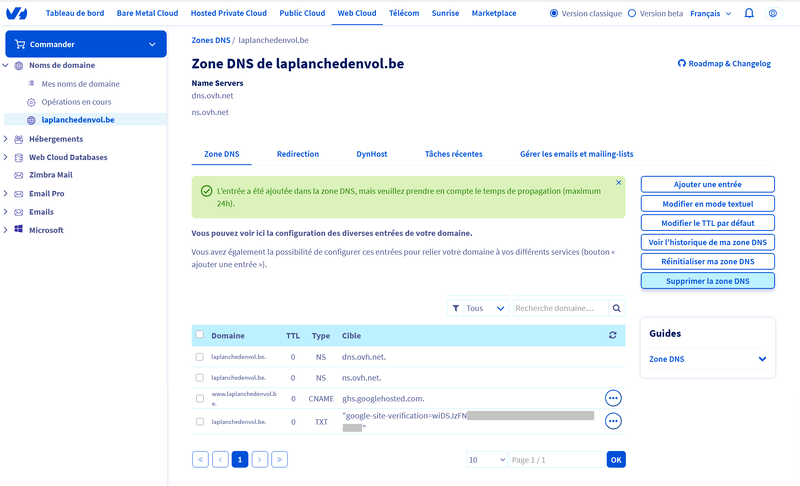Select the Version beta radio button

(x=632, y=13)
